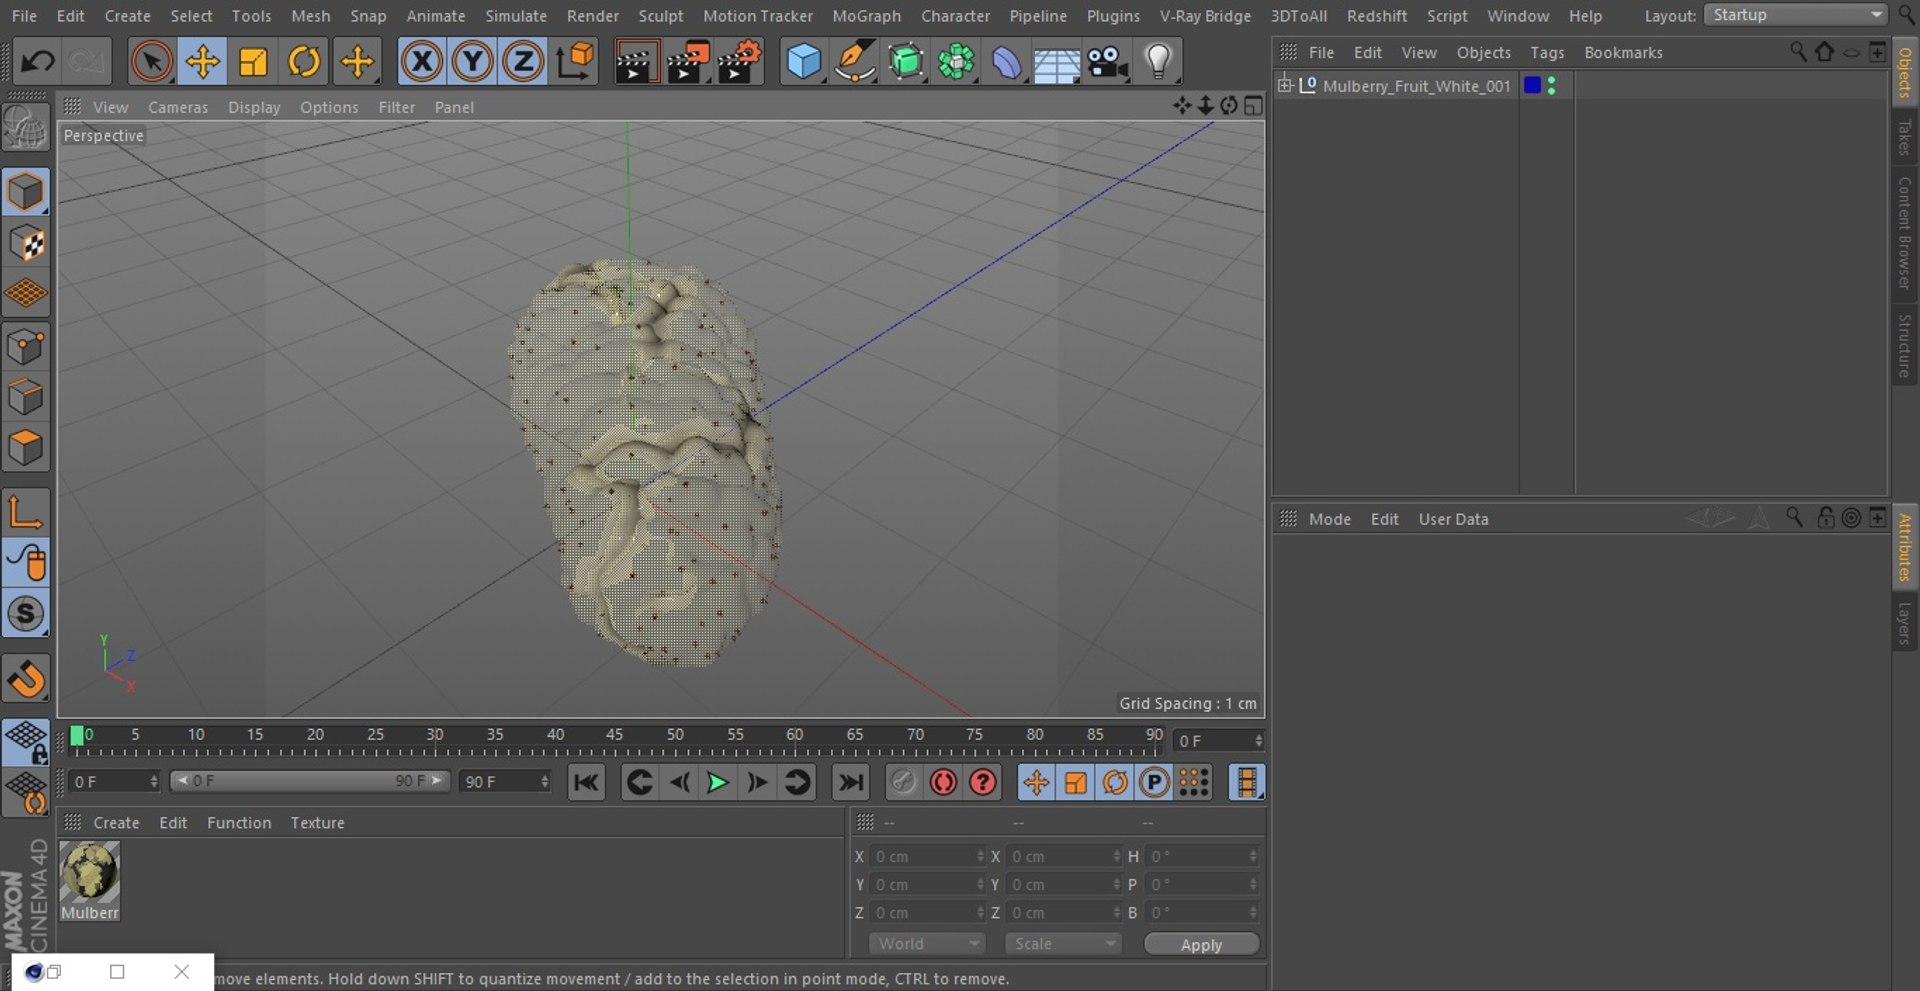Add a Cube primitive object

click(x=804, y=62)
